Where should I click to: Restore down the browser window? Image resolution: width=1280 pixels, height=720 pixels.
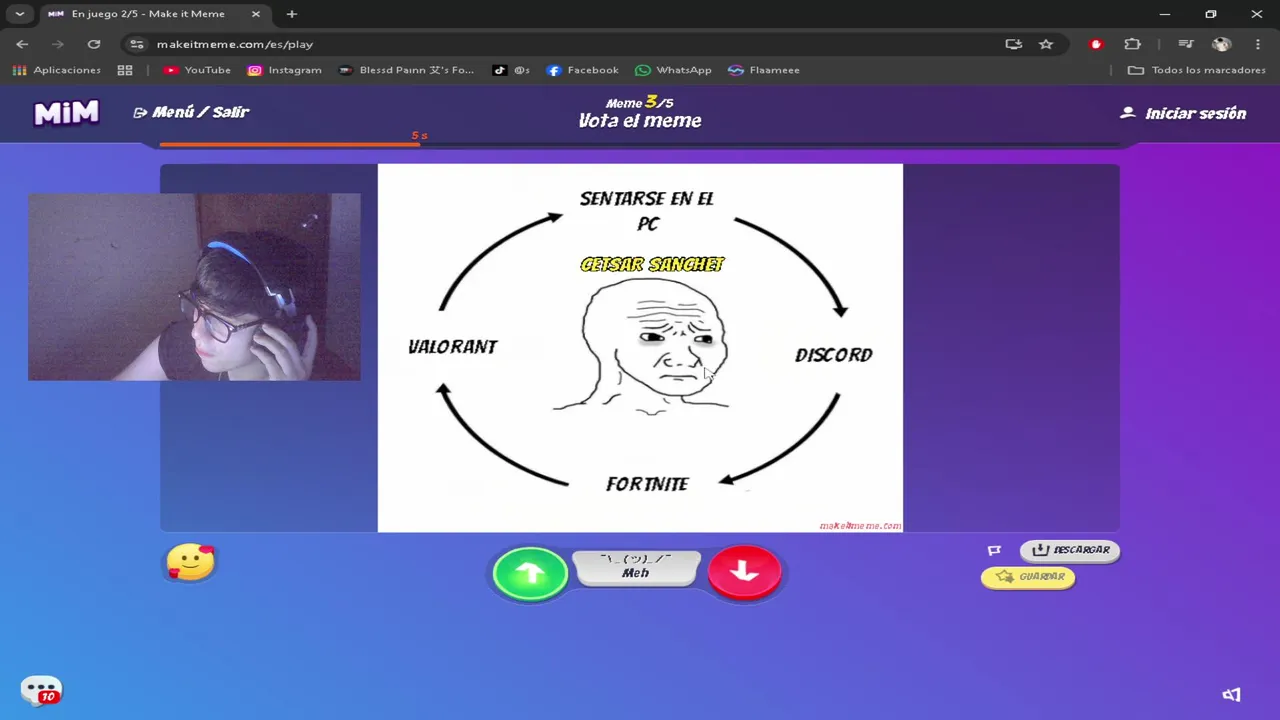1211,14
